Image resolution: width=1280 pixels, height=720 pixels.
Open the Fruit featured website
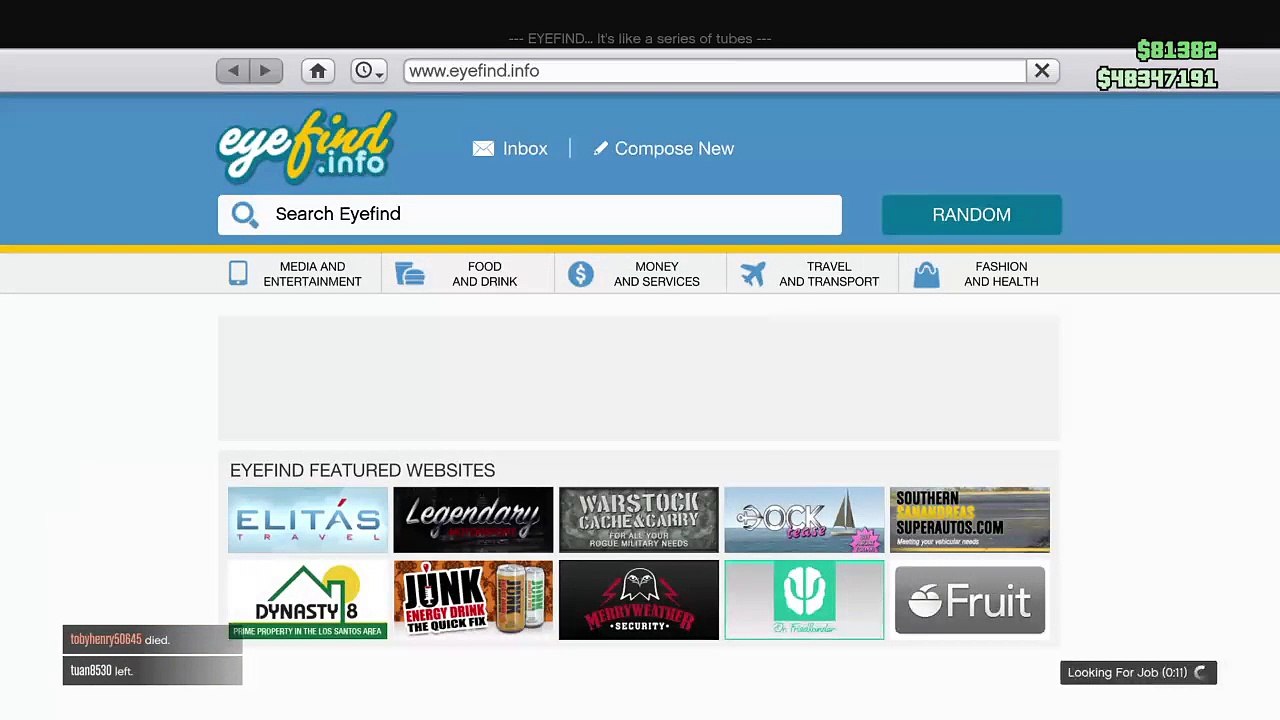pos(970,600)
